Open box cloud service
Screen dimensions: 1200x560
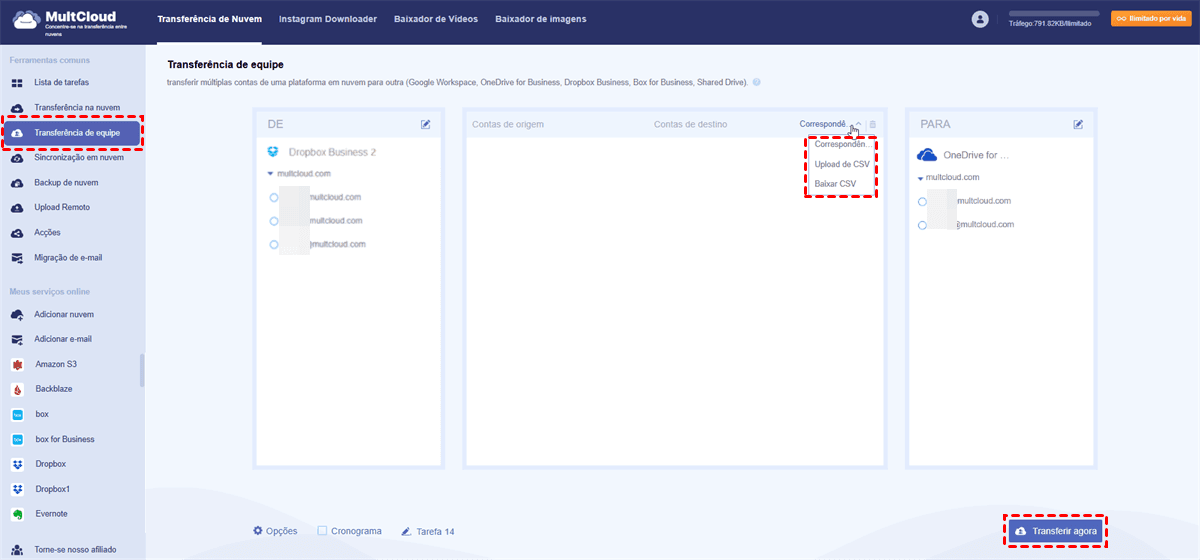click(42, 414)
